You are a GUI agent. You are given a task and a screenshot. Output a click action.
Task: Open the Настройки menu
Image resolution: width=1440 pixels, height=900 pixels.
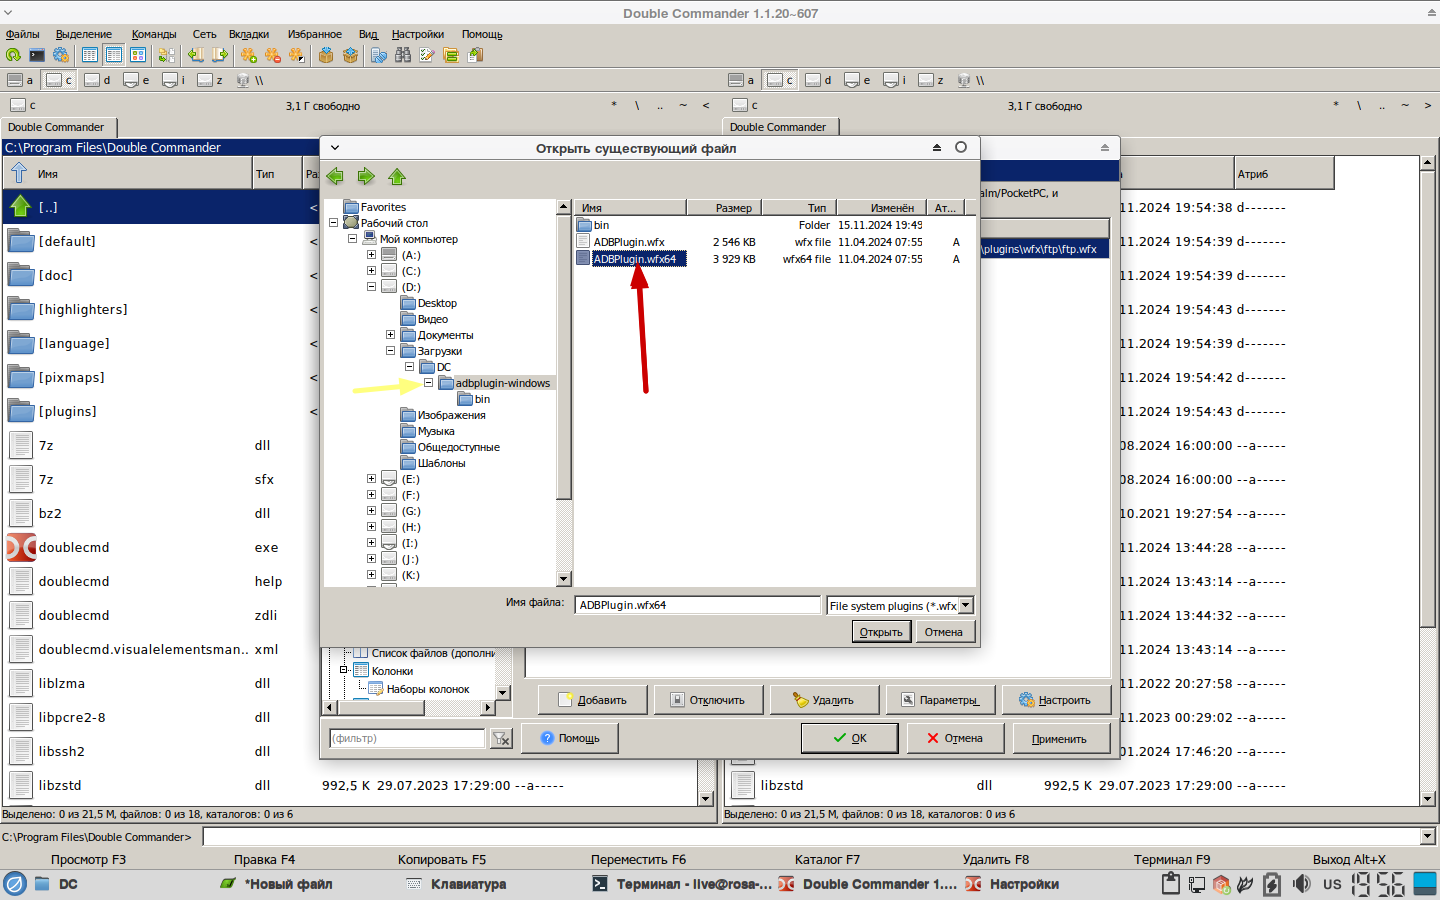(417, 34)
